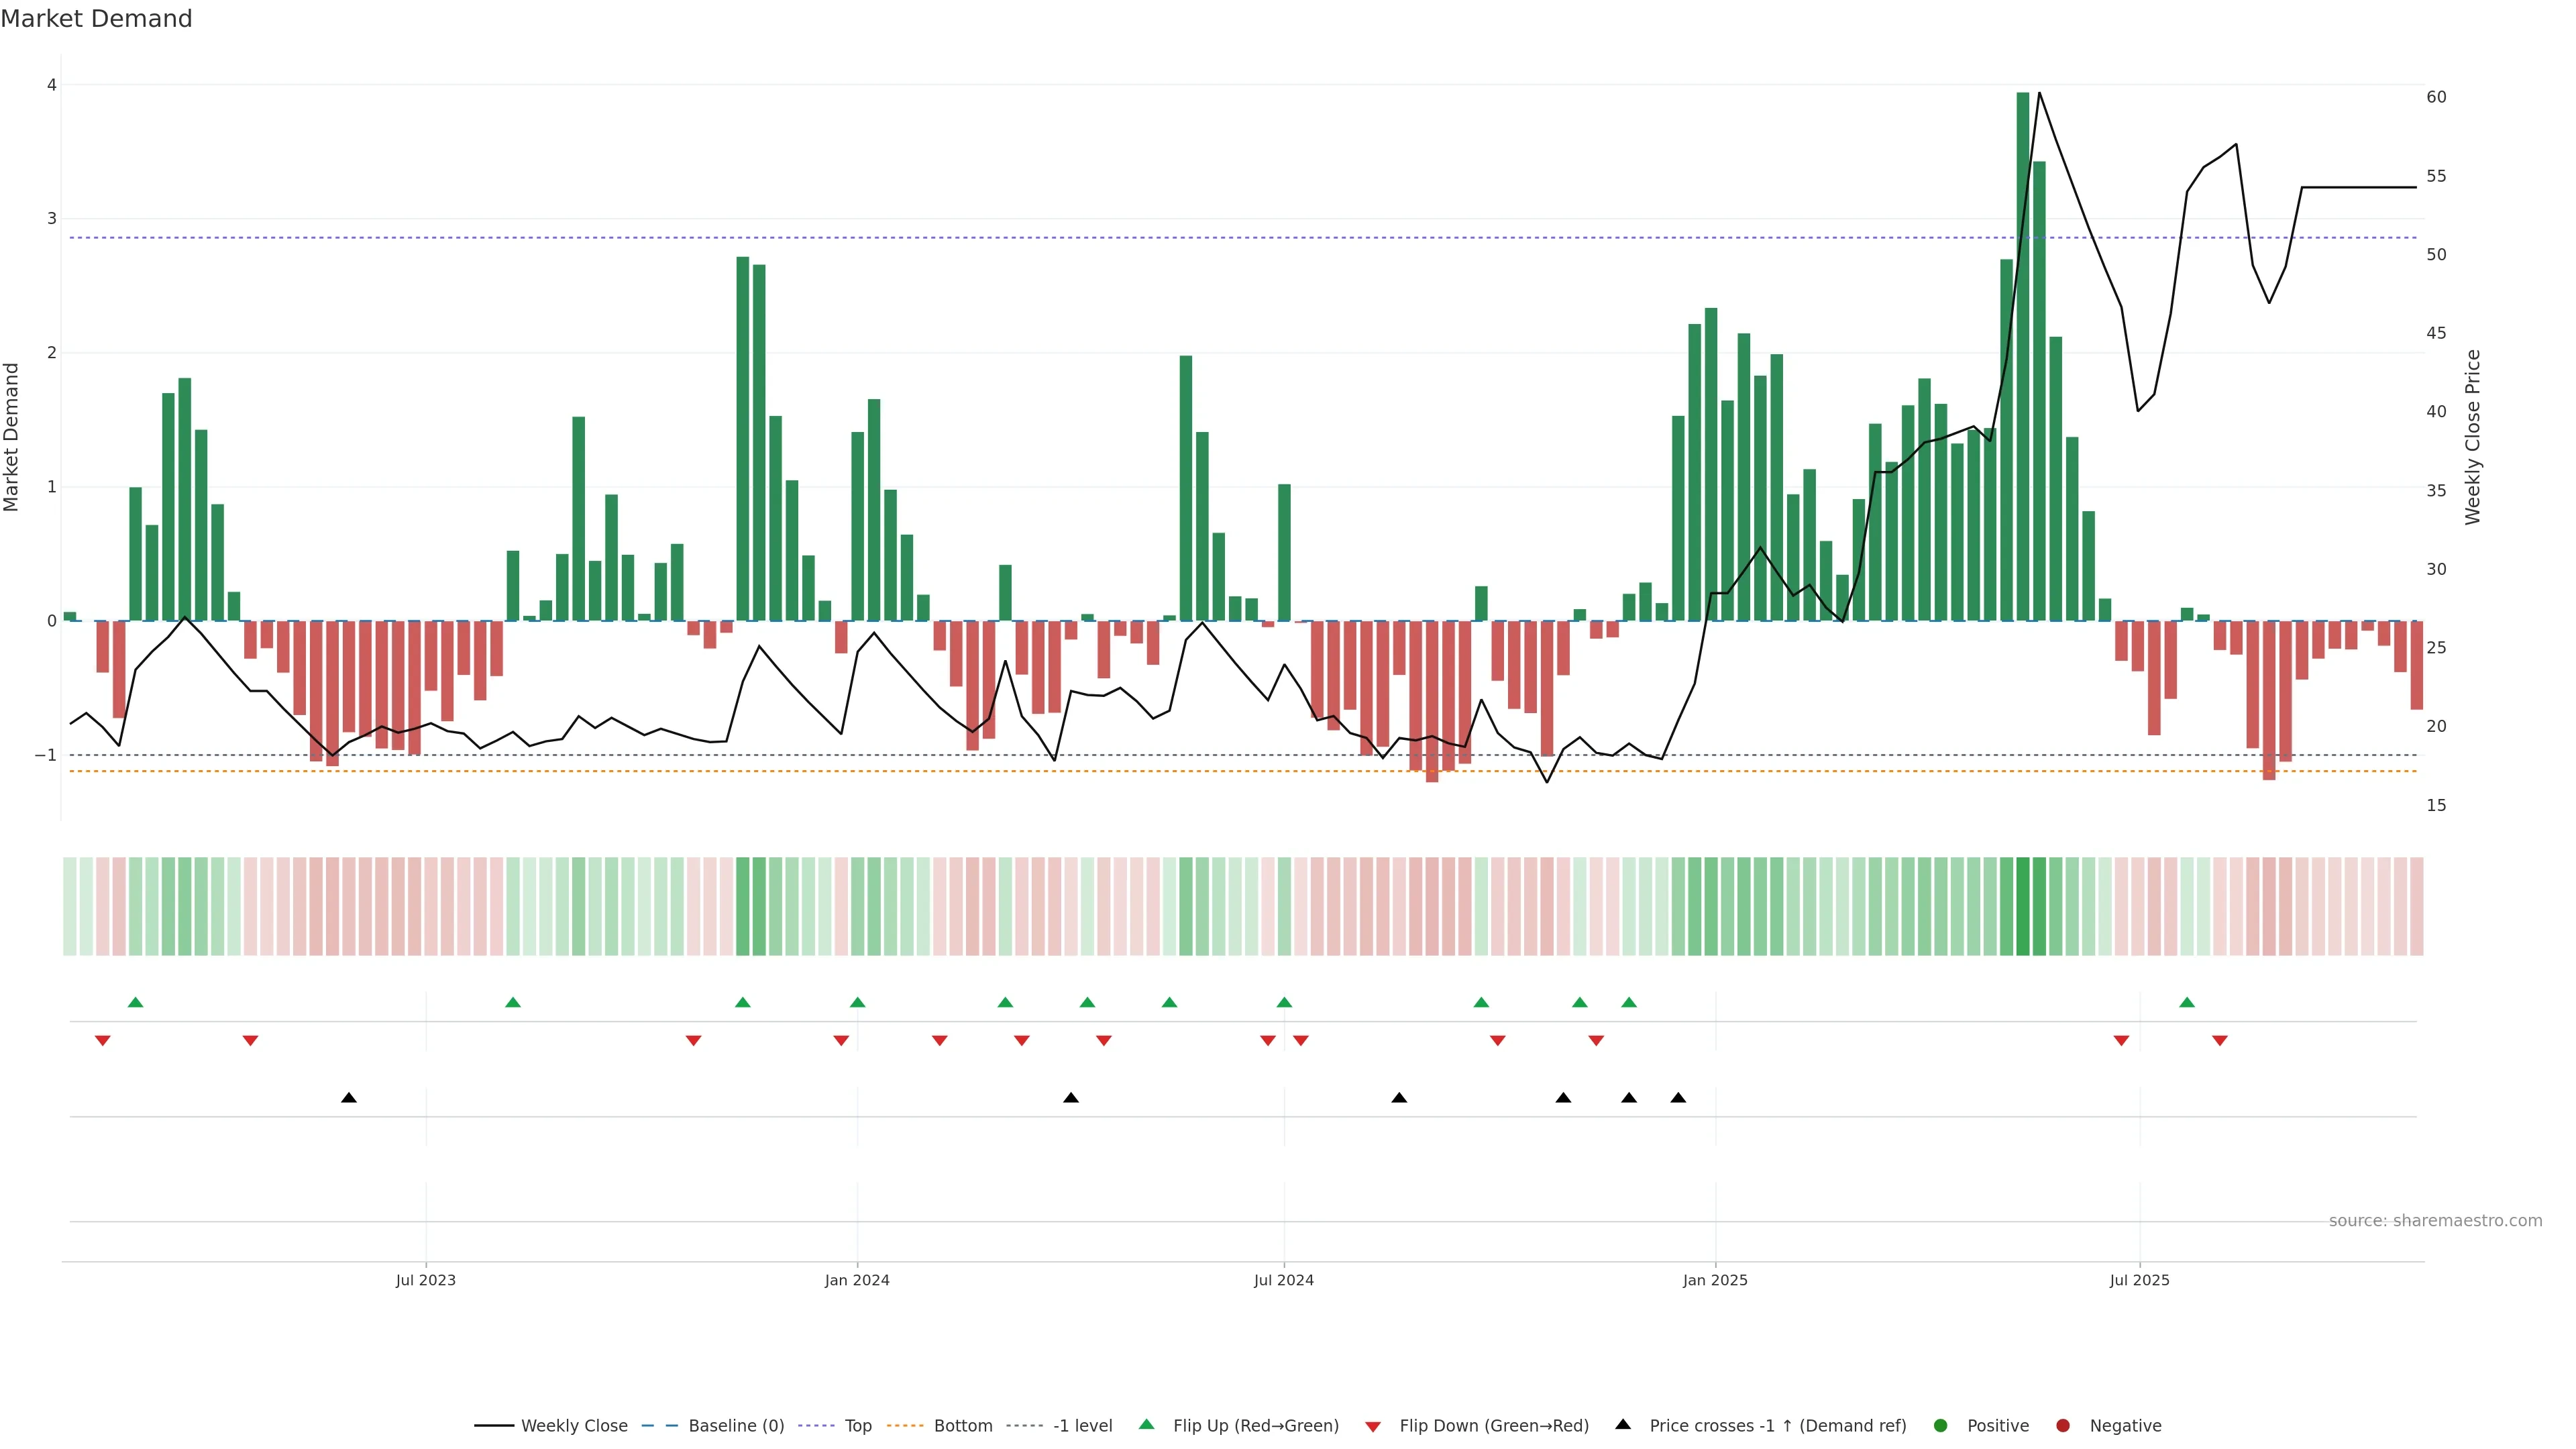This screenshot has width=2576, height=1449.
Task: Click the black triangle Price crosses legend icon
Action: 1623,1425
